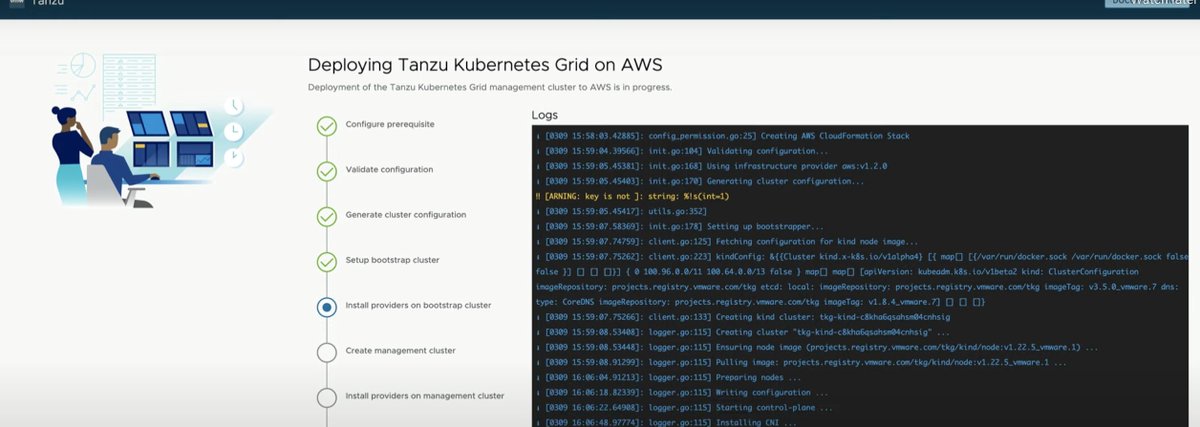
Task: Click the green checkmark beside Generate cluster configuration
Action: pos(326,216)
